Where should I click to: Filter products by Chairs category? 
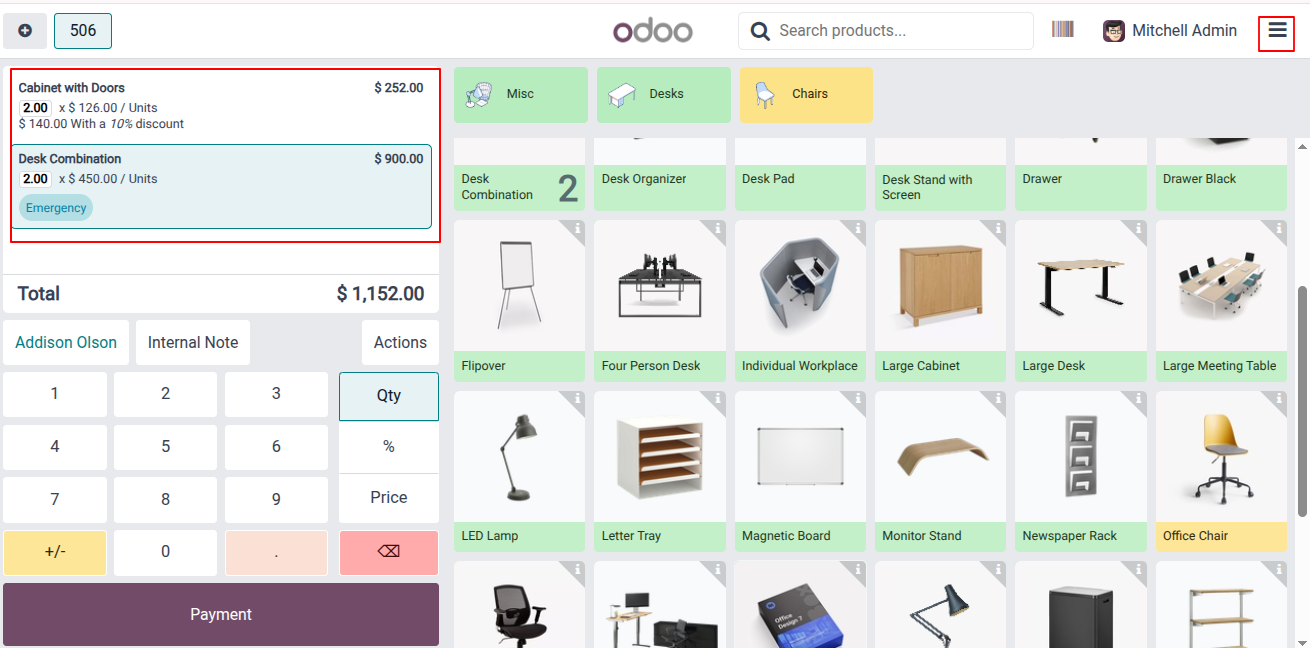click(806, 94)
